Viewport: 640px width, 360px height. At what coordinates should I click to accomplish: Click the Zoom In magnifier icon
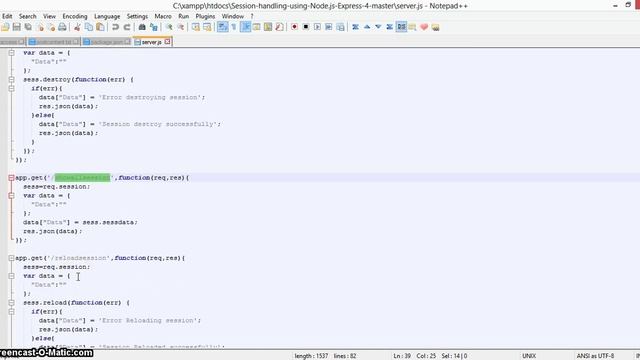pyautogui.click(x=169, y=27)
